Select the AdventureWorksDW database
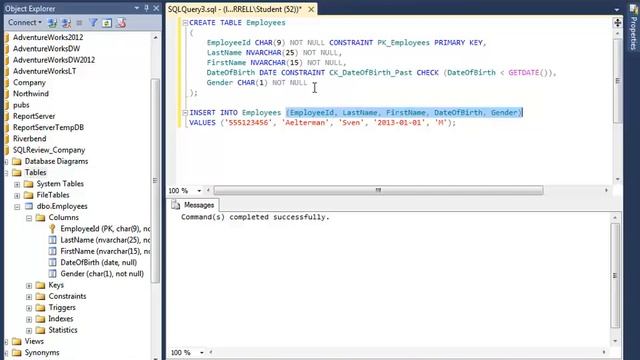640x360 pixels. click(x=46, y=49)
